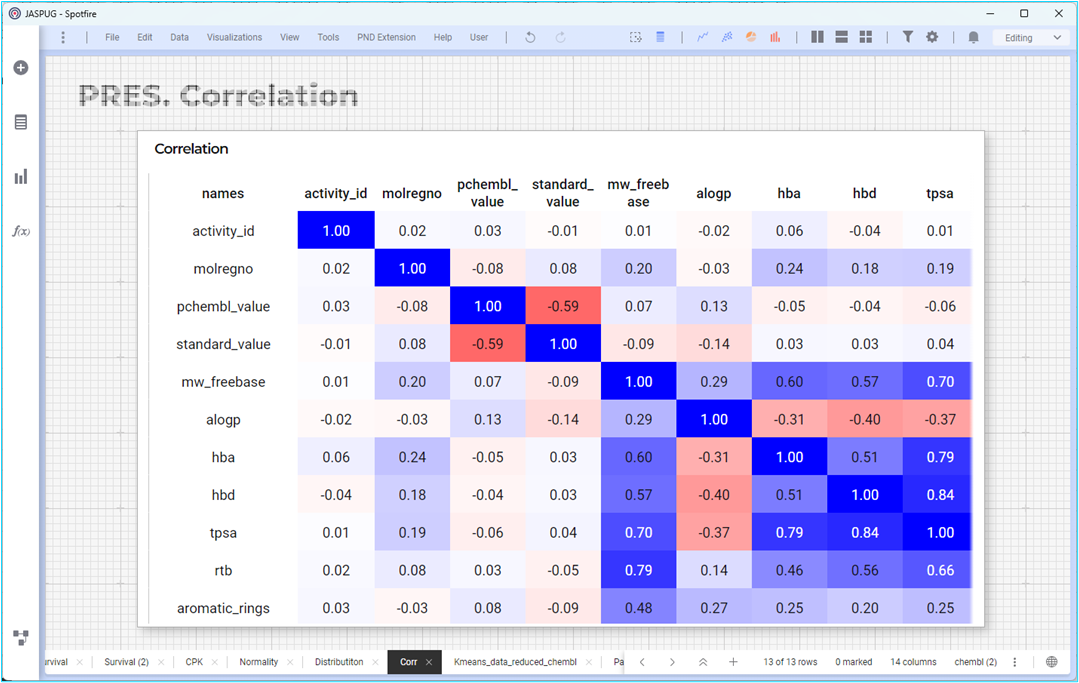This screenshot has height=683, width=1079.
Task: Insert a pie chart from the toolbar
Action: pyautogui.click(x=751, y=37)
